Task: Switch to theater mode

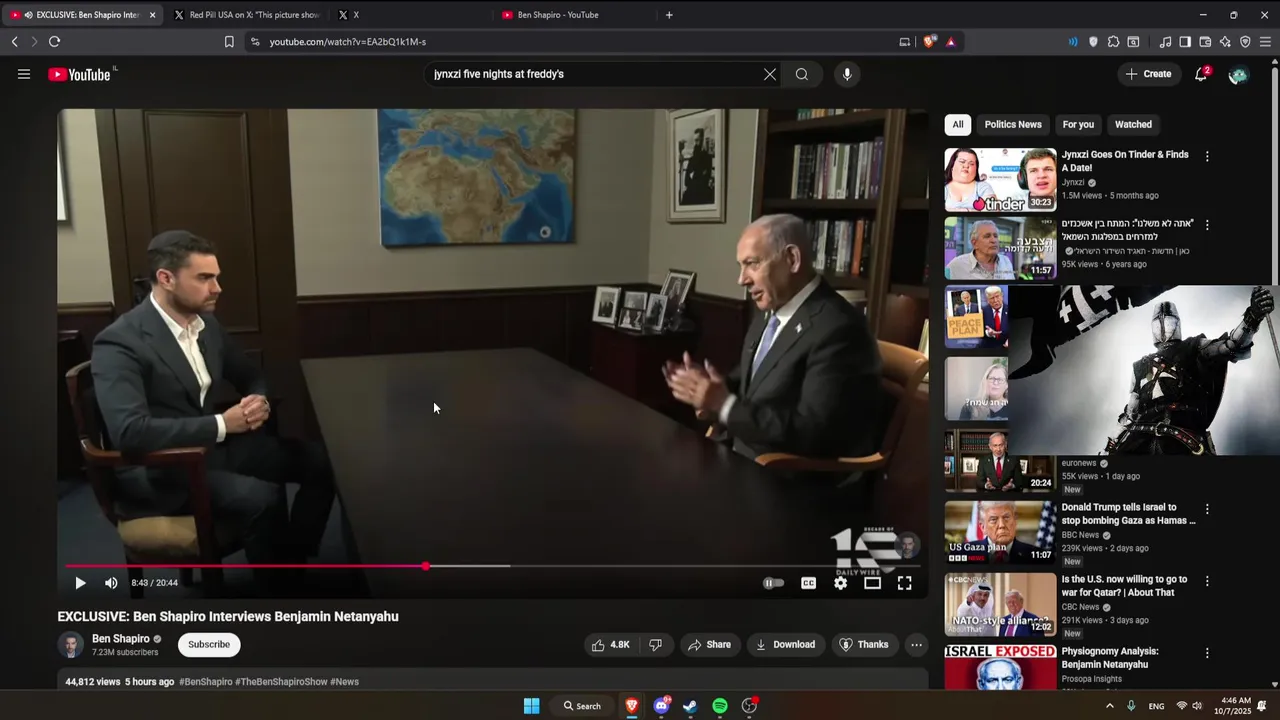Action: coord(872,583)
